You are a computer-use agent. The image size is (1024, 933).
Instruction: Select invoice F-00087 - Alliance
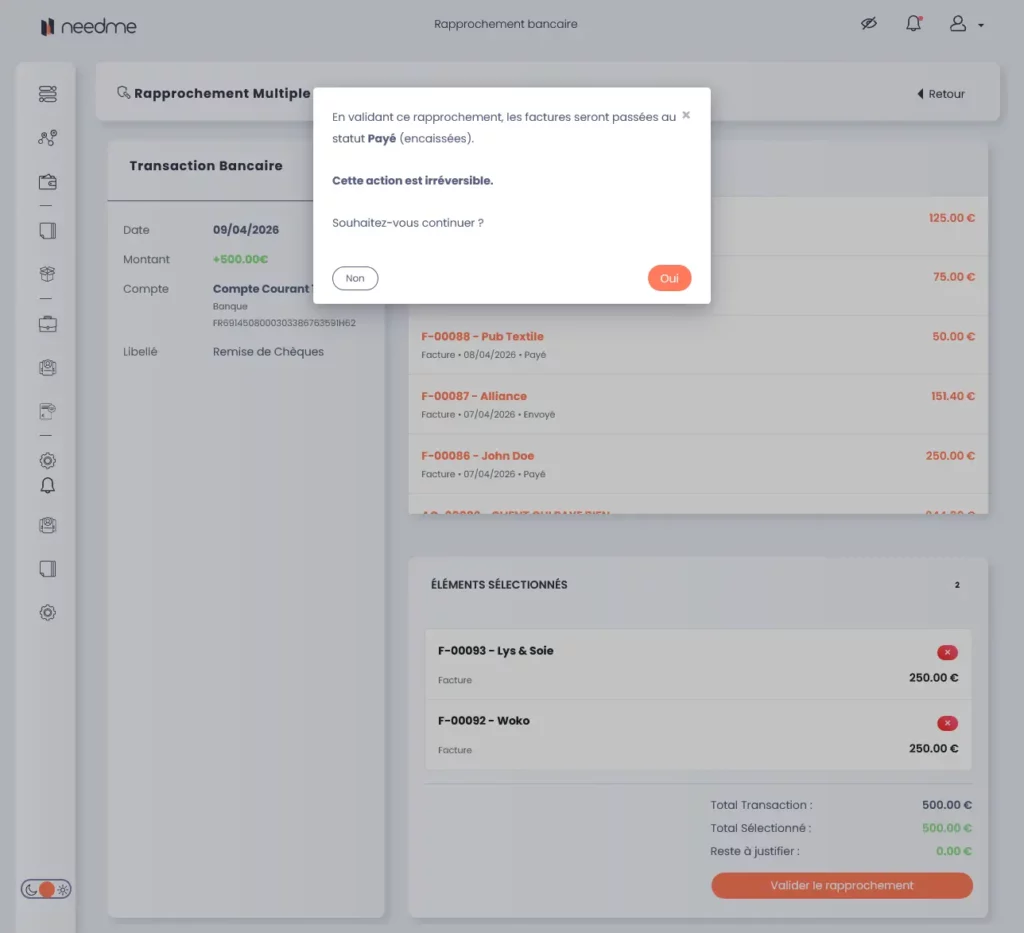point(474,396)
